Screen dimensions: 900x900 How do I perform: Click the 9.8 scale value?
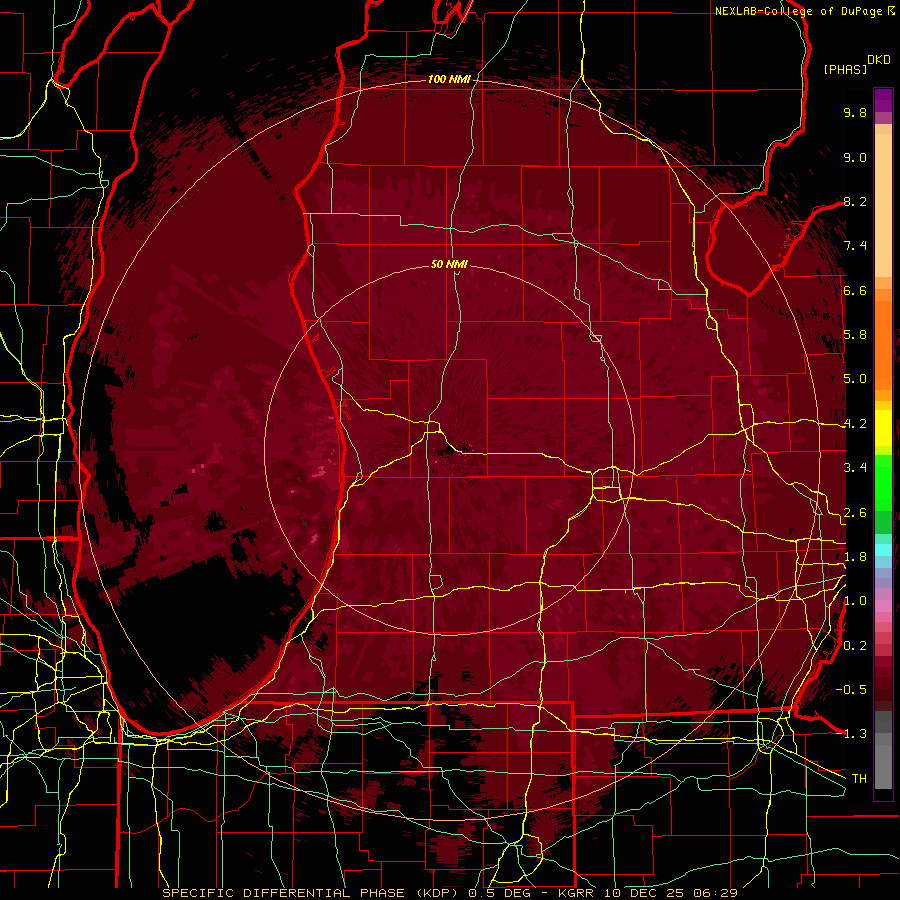coord(855,112)
